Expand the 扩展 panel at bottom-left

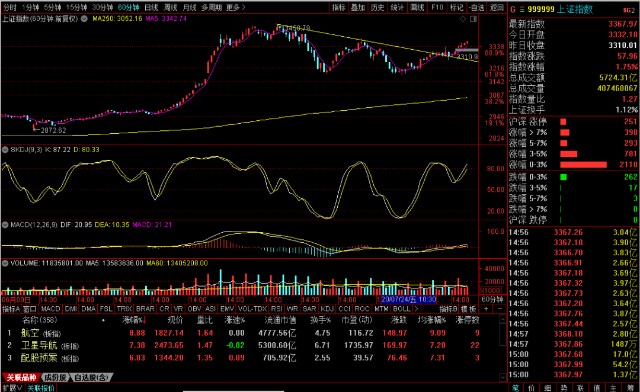(x=13, y=388)
